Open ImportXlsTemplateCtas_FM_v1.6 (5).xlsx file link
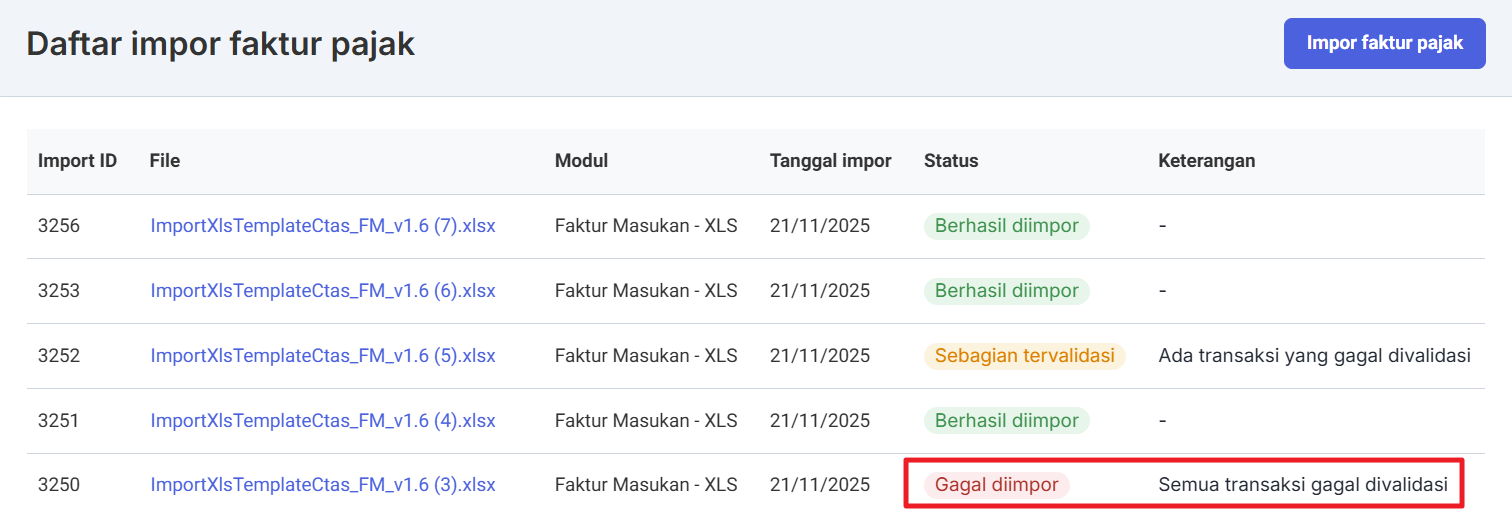 coord(323,356)
